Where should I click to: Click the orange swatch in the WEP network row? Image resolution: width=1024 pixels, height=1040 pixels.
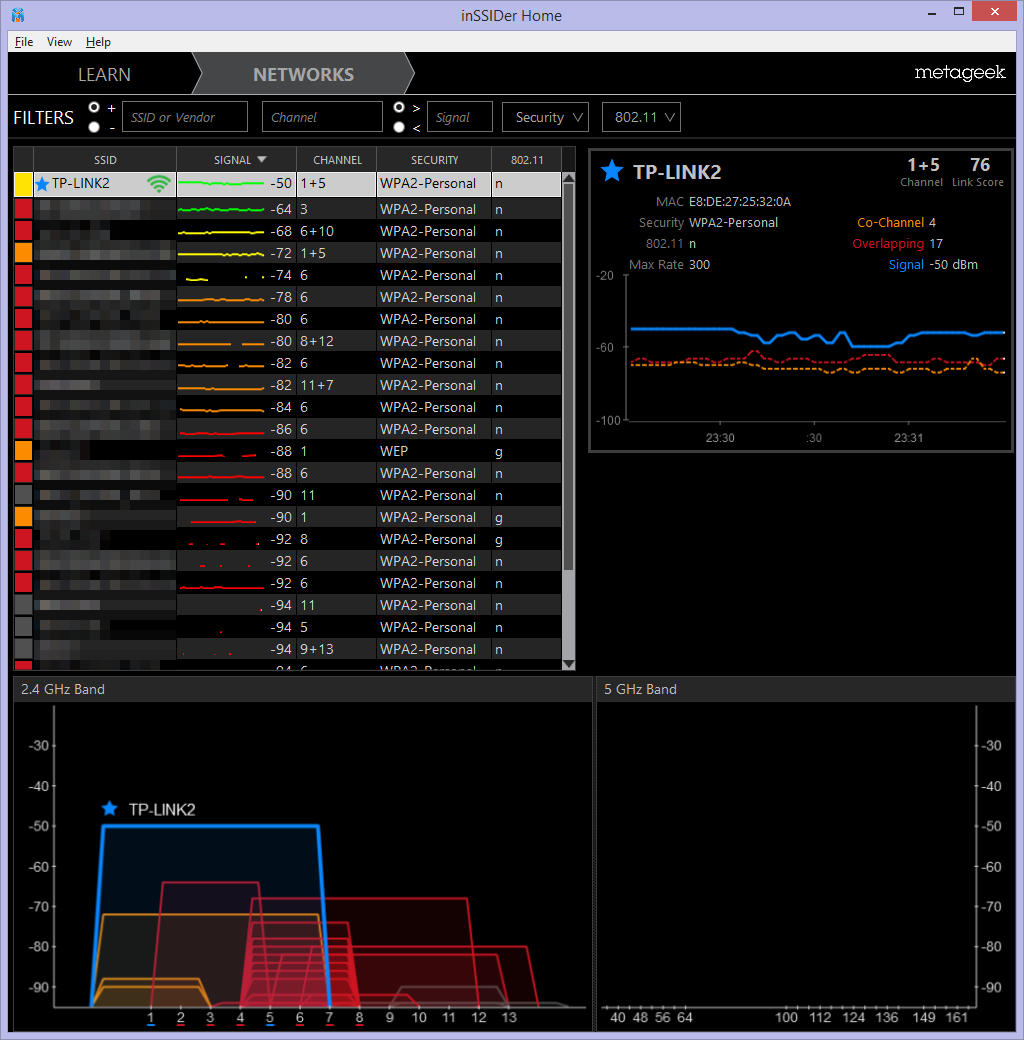(x=23, y=451)
